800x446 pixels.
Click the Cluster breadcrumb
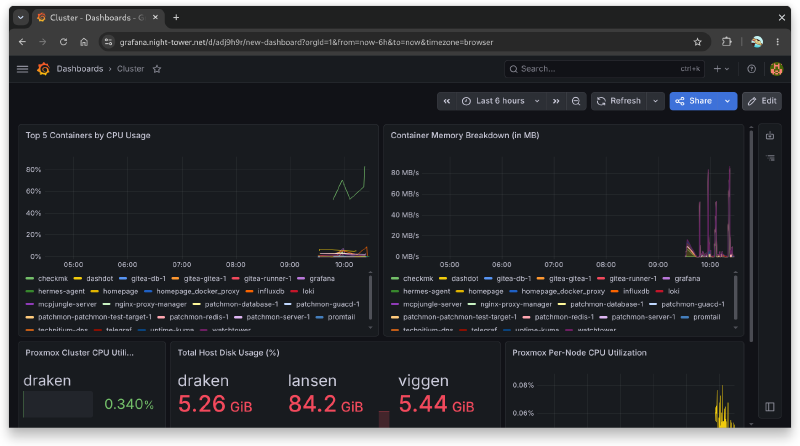click(x=130, y=69)
